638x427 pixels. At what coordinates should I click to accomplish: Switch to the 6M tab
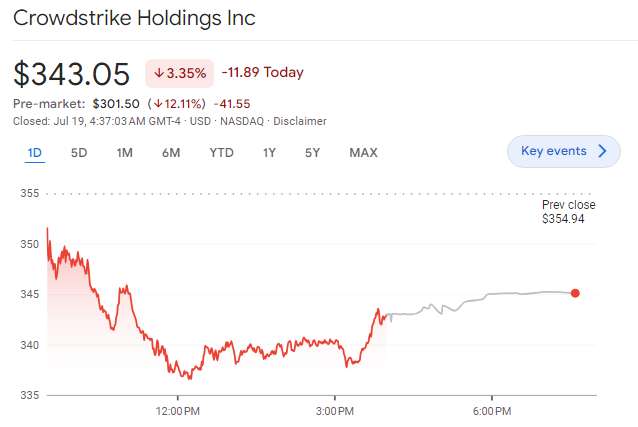[171, 152]
